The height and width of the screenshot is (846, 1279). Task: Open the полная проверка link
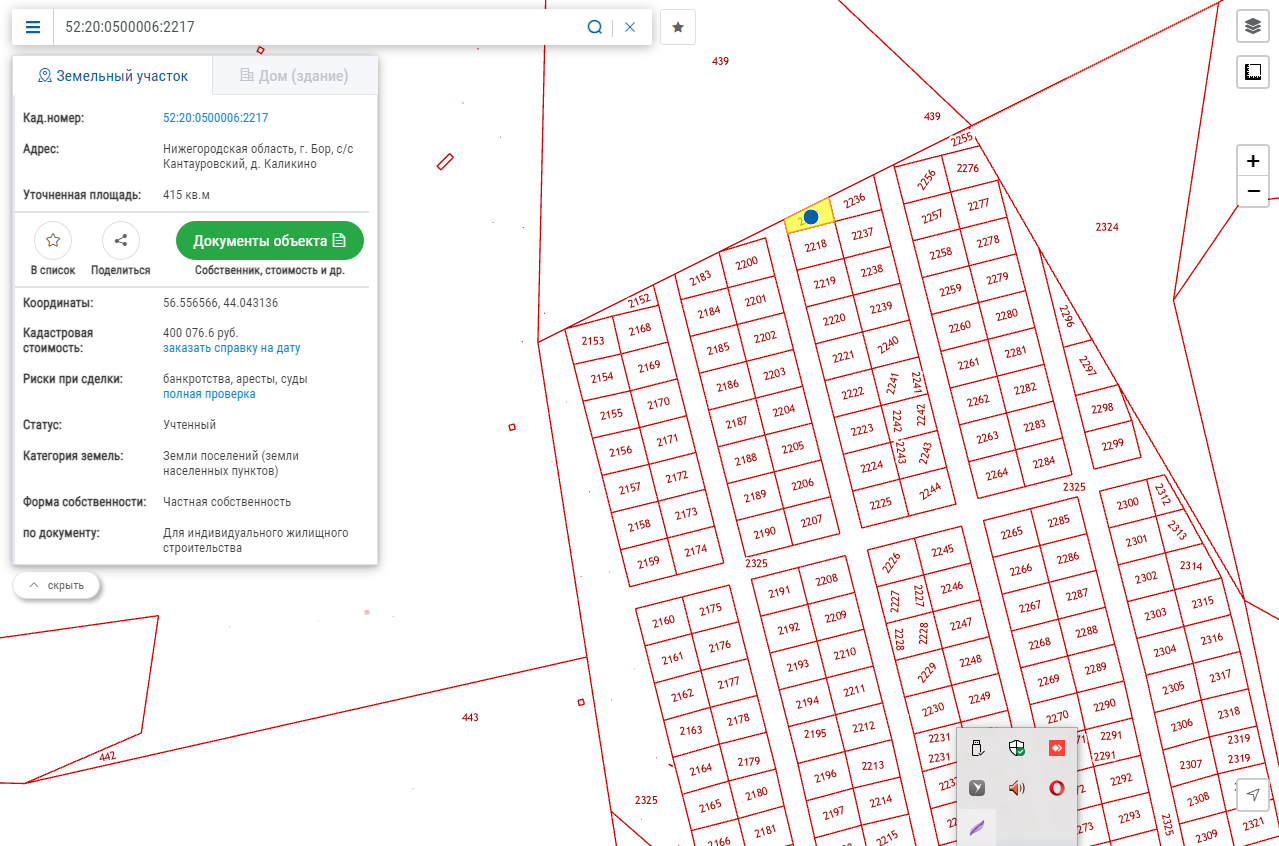[209, 394]
